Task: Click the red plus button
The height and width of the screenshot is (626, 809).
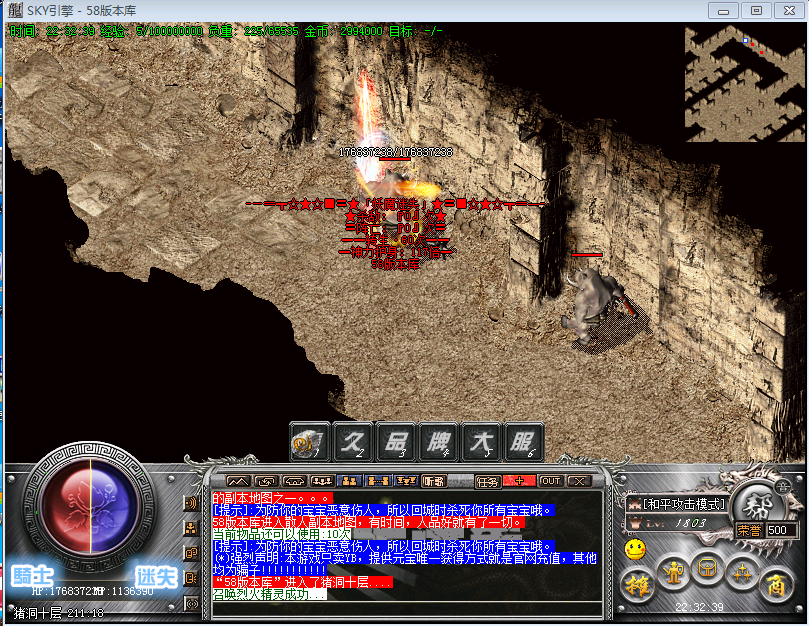Action: point(519,481)
